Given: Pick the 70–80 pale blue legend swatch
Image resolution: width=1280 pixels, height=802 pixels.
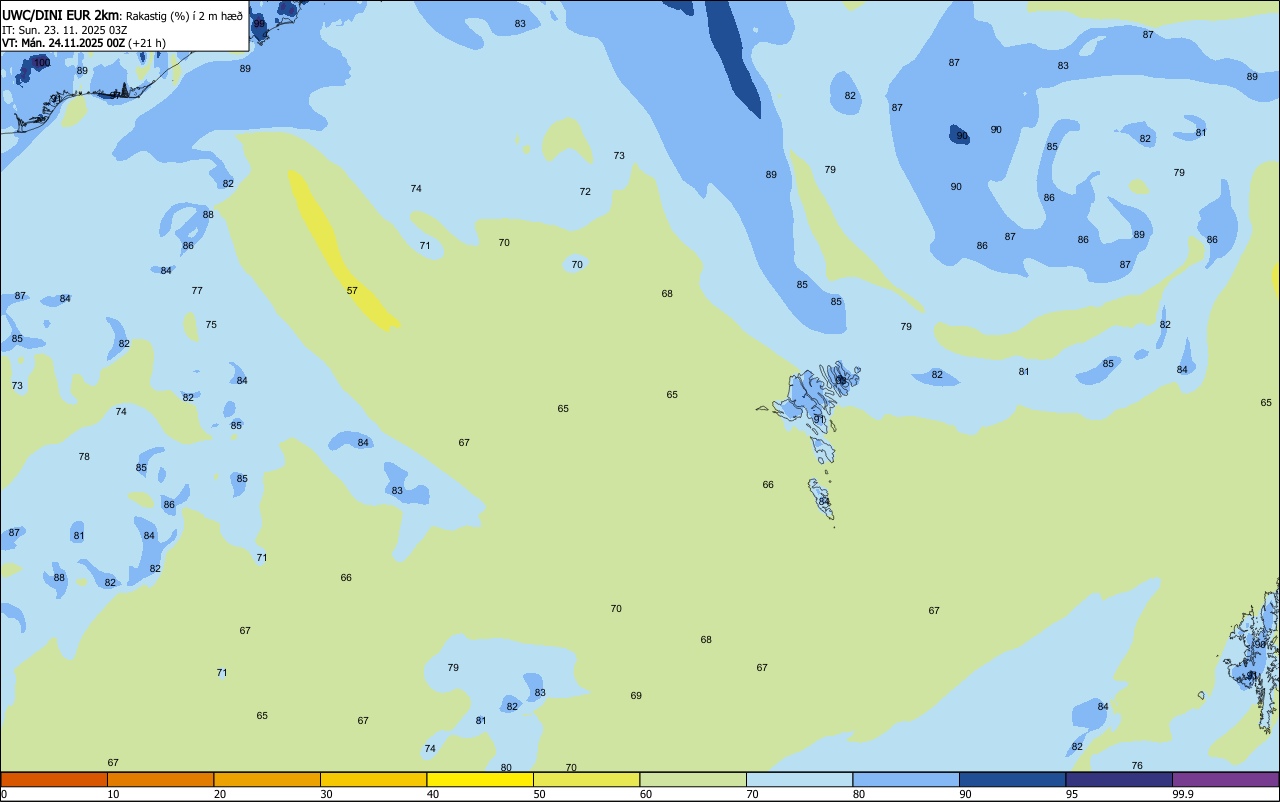Looking at the screenshot, I should (x=799, y=779).
